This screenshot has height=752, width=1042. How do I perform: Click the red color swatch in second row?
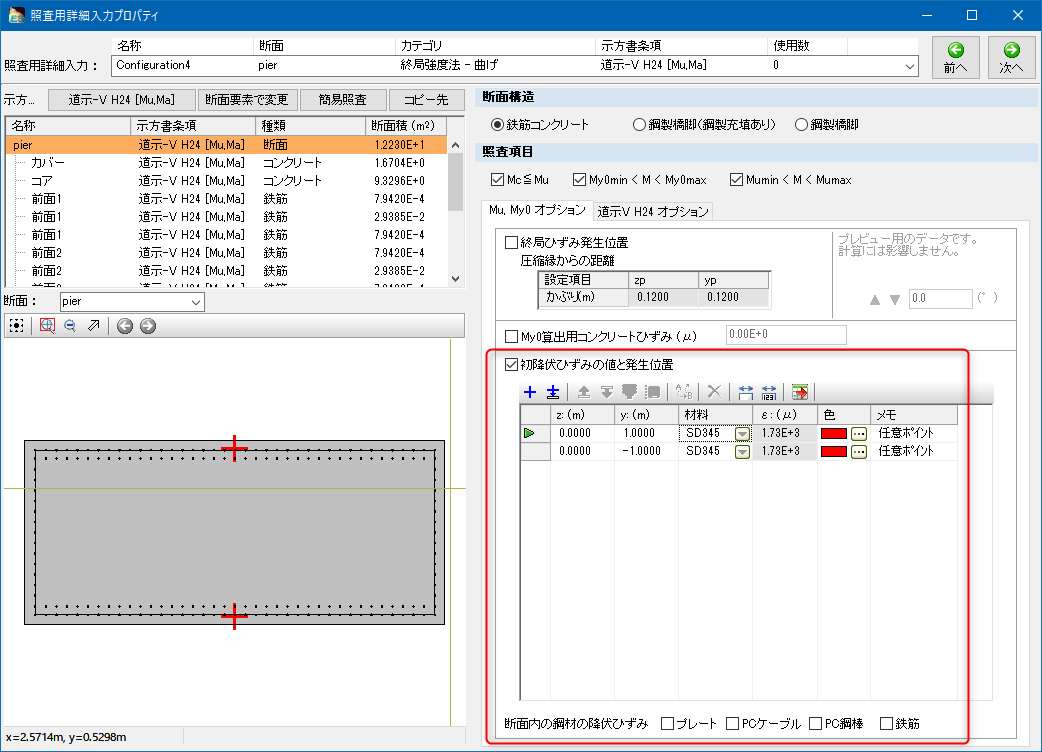click(x=833, y=452)
